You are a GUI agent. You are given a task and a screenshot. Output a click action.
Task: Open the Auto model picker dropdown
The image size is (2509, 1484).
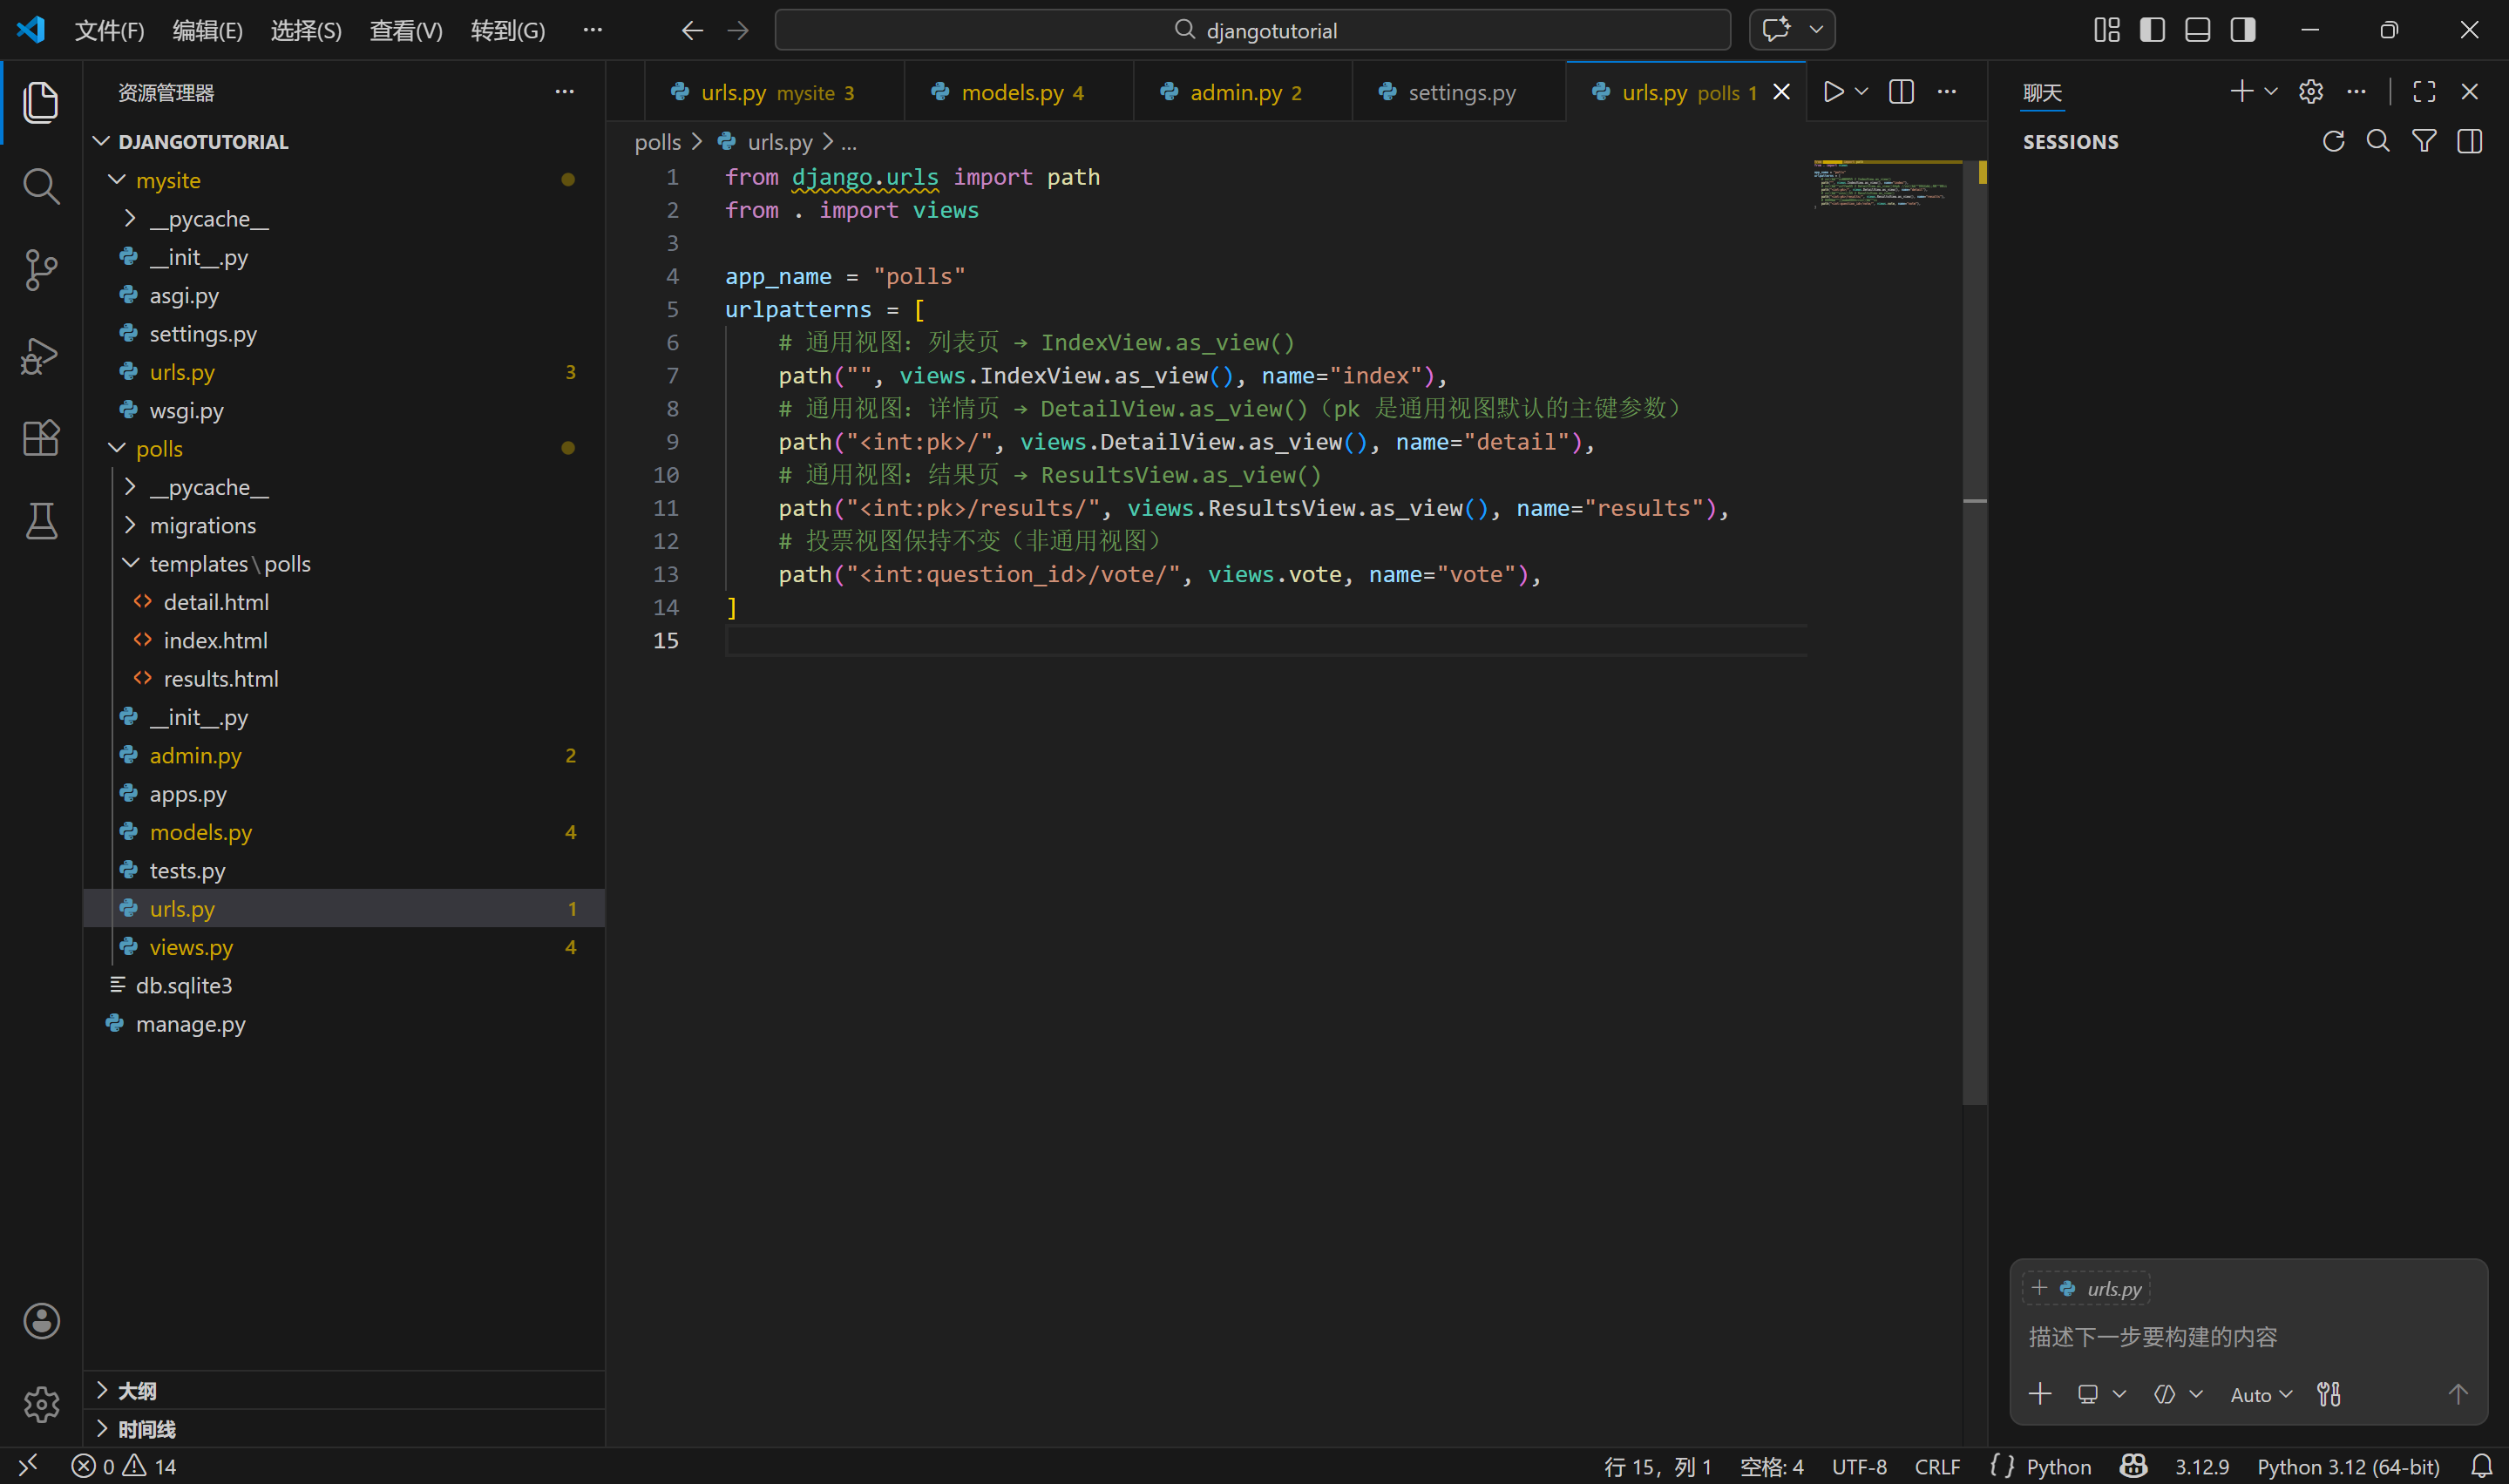click(x=2260, y=1394)
